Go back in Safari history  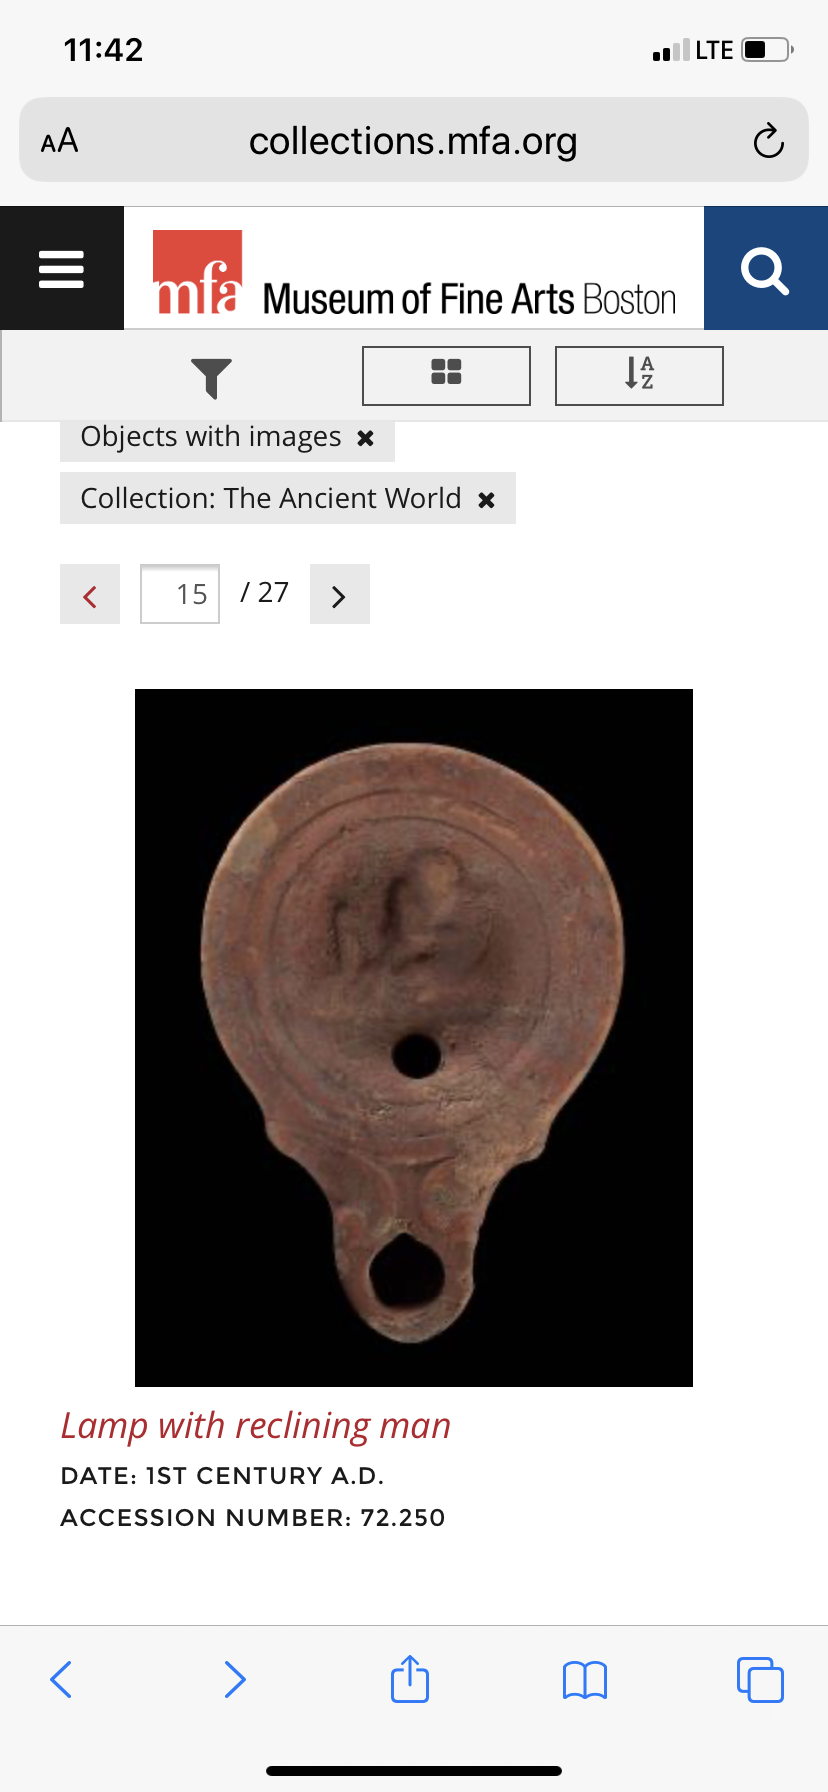click(x=61, y=1679)
